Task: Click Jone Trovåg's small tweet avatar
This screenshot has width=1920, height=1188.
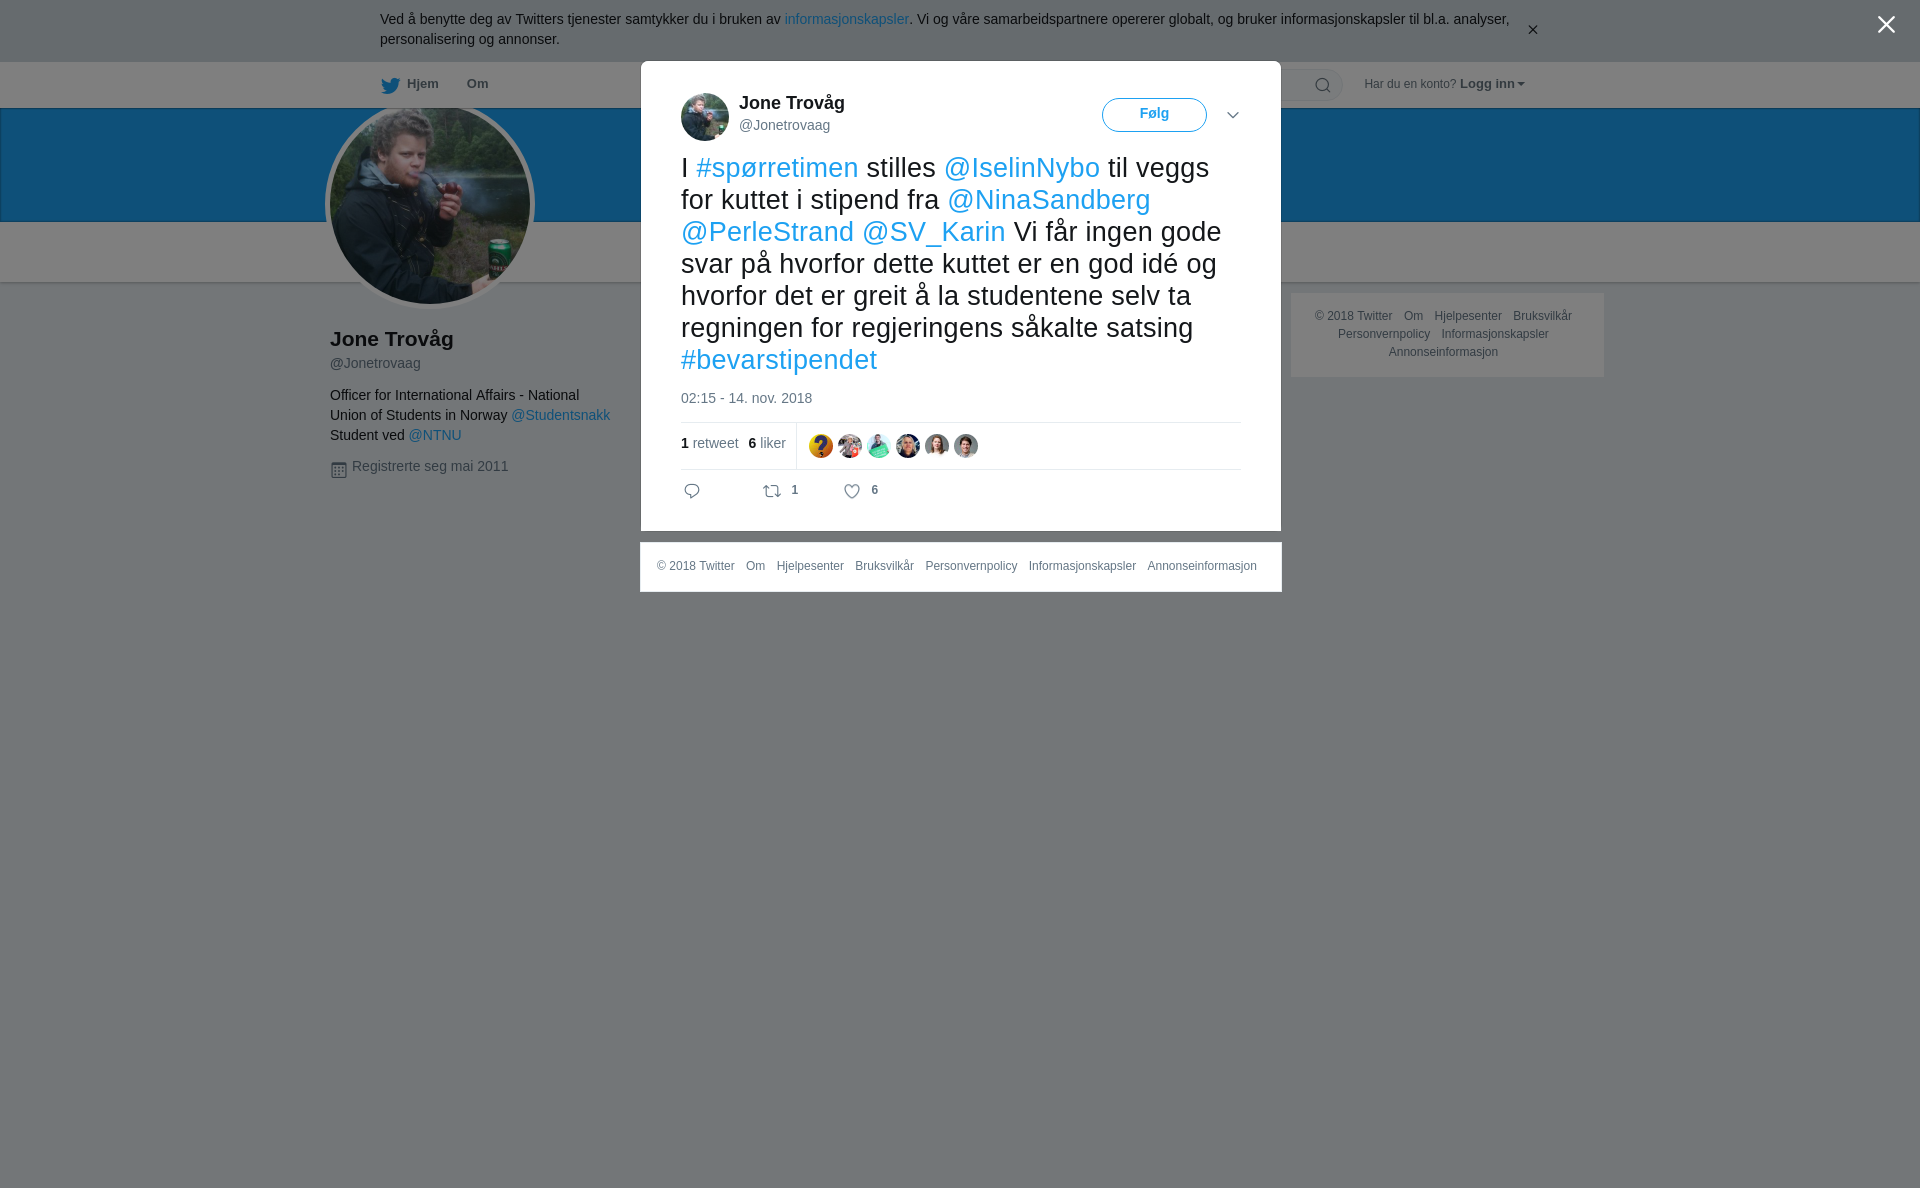Action: point(705,117)
